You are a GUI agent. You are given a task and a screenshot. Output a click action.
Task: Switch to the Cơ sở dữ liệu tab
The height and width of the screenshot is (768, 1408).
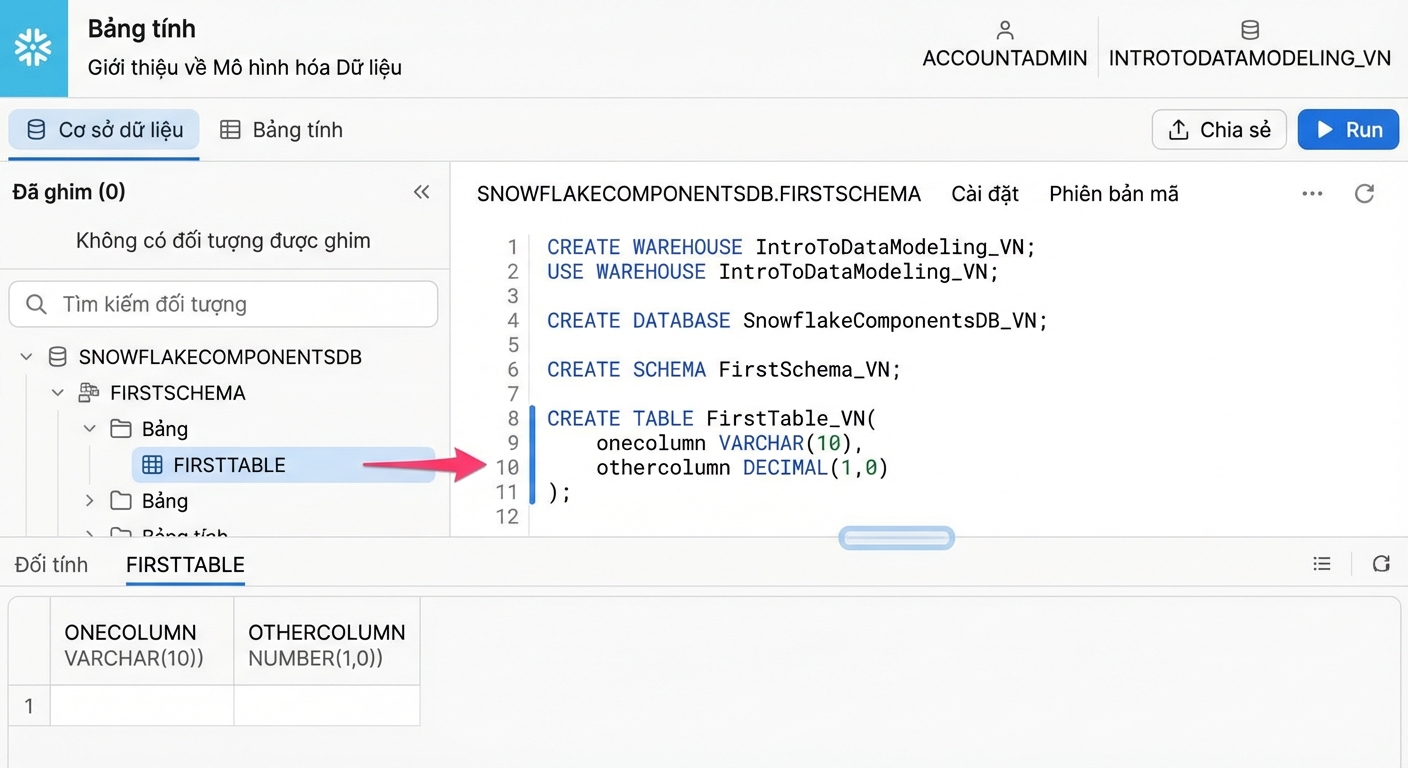click(x=104, y=130)
